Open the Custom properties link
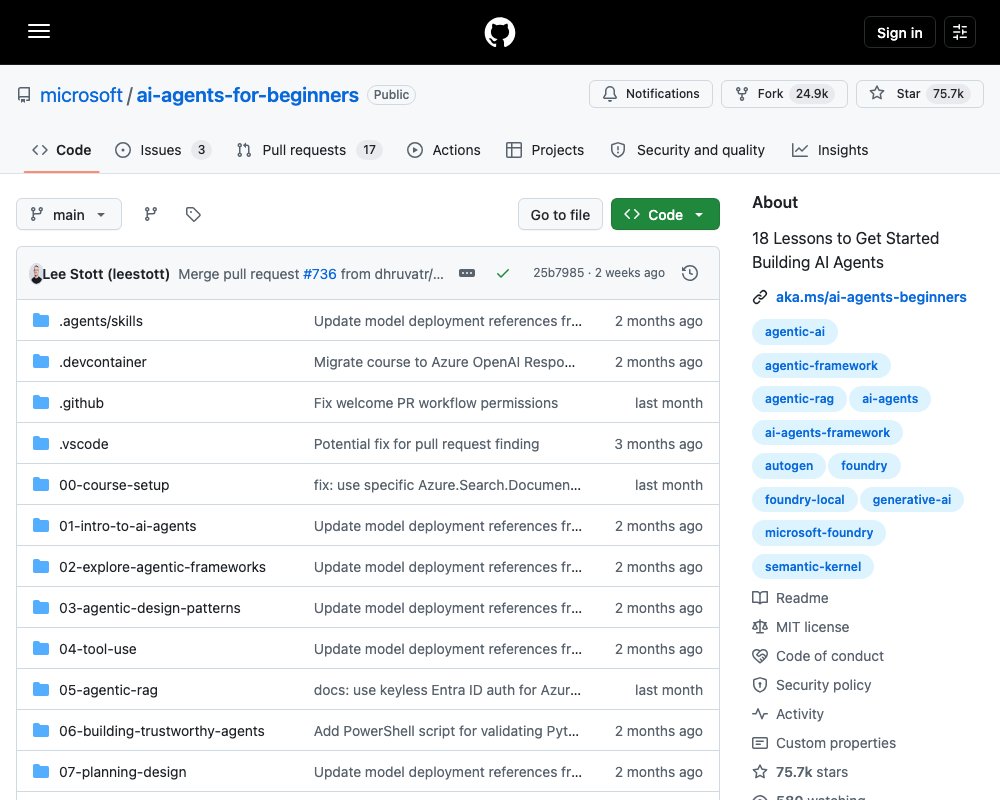 click(x=824, y=743)
